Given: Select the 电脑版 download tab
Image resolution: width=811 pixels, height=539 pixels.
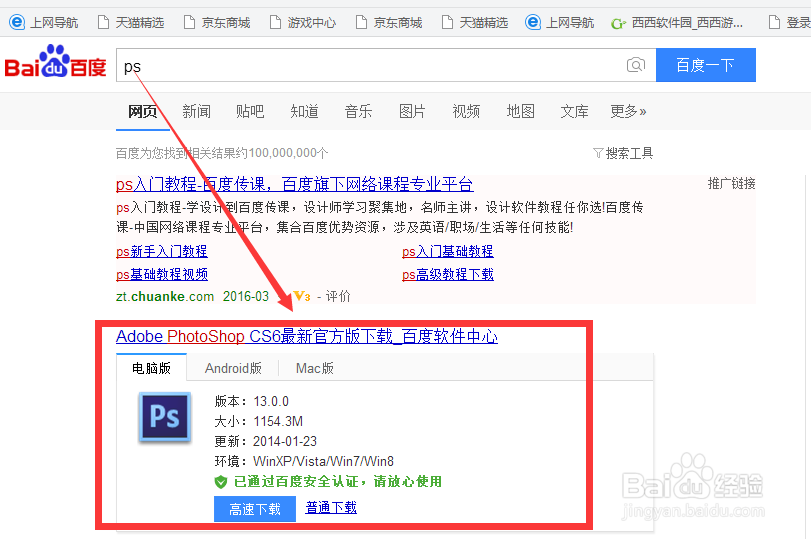Looking at the screenshot, I should tap(152, 368).
